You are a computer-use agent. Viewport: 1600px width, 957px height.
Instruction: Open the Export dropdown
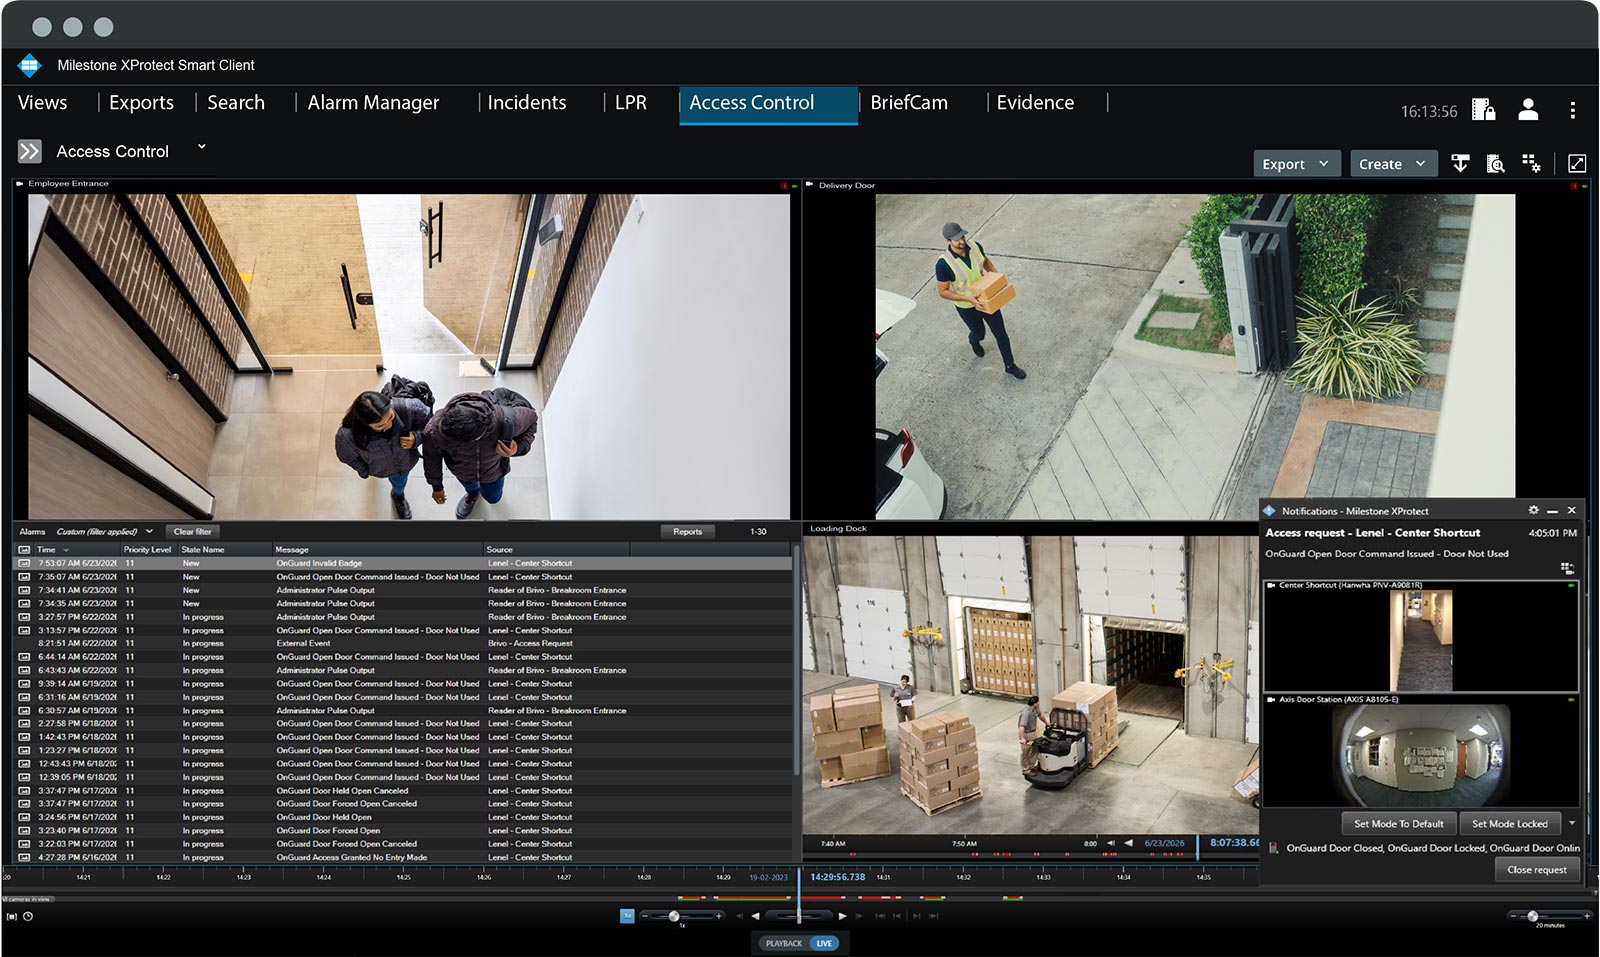pos(1296,164)
